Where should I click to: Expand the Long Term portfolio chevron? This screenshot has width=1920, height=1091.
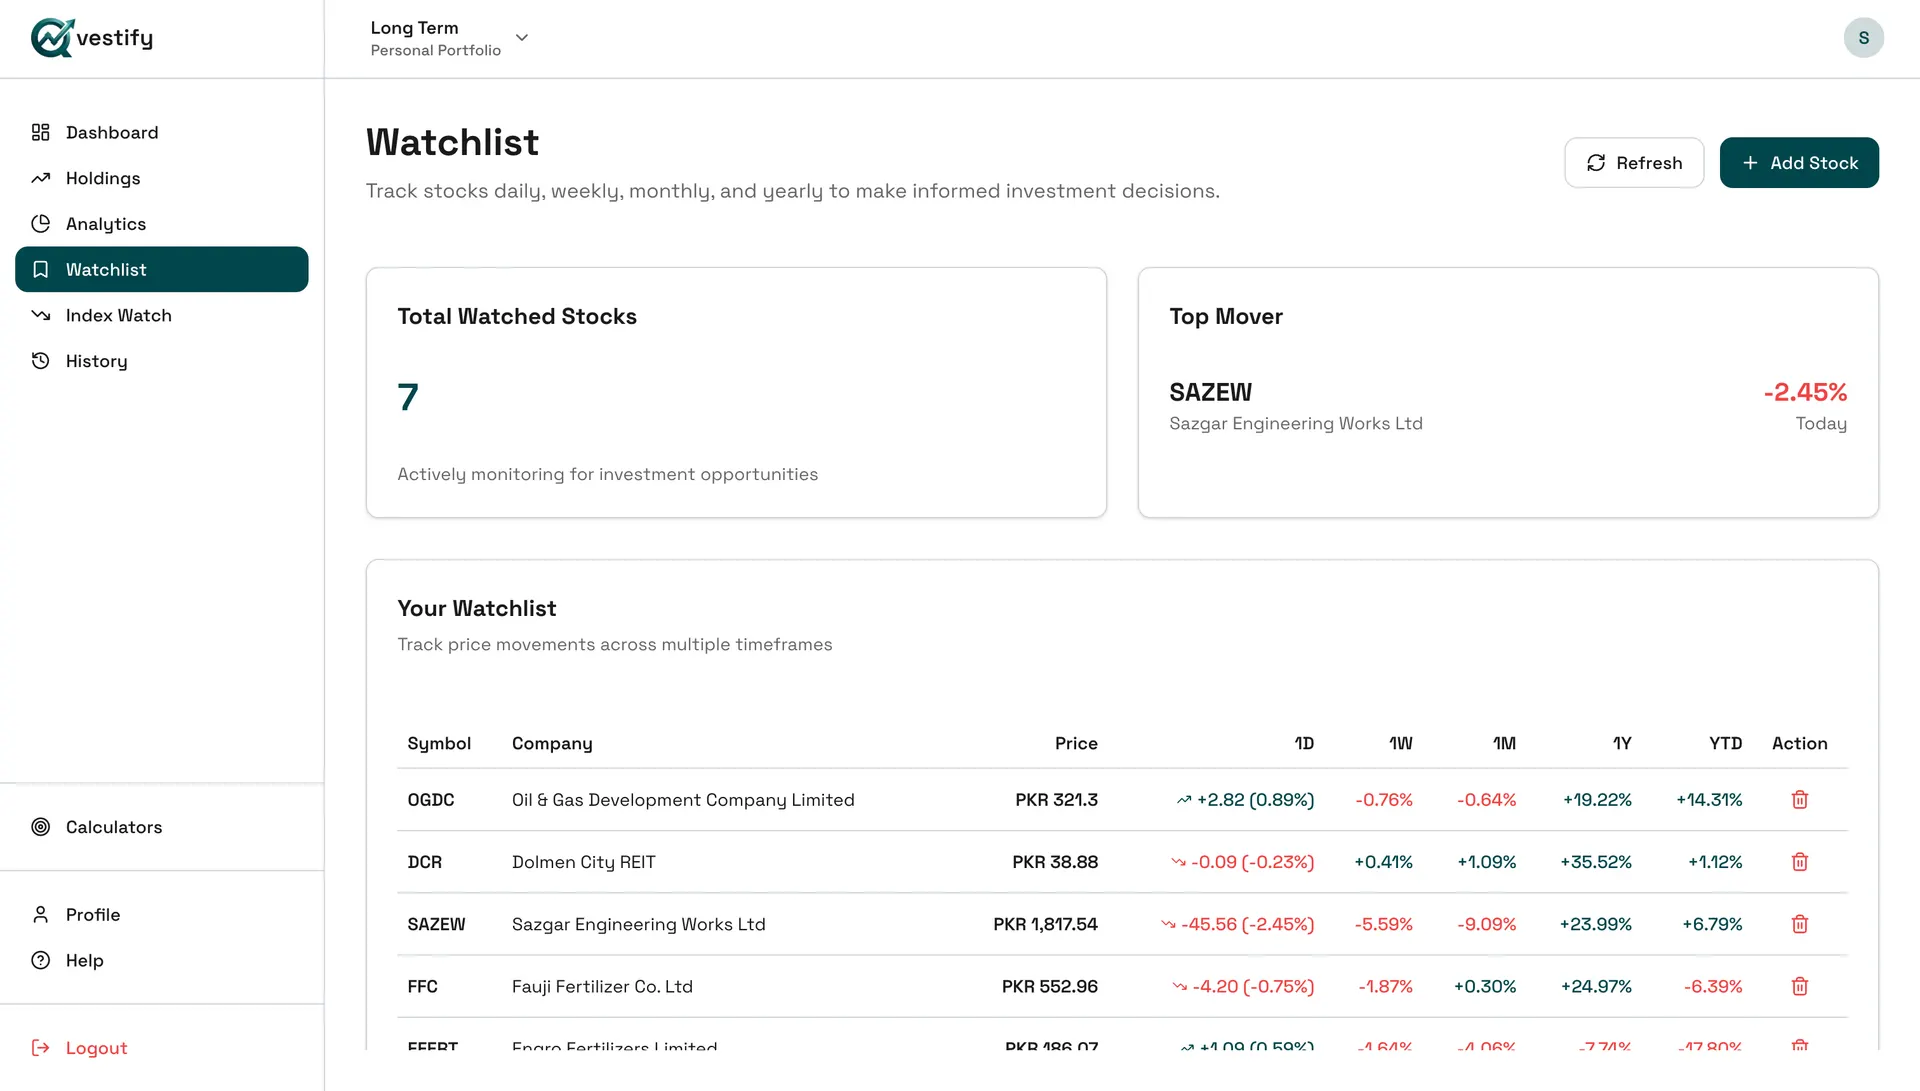pos(522,38)
